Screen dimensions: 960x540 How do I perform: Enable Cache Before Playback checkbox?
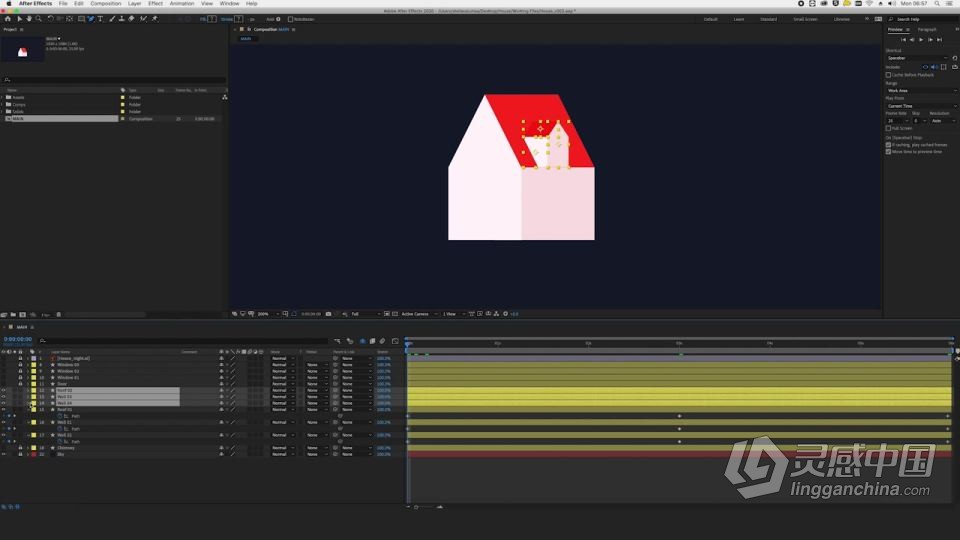pos(888,75)
